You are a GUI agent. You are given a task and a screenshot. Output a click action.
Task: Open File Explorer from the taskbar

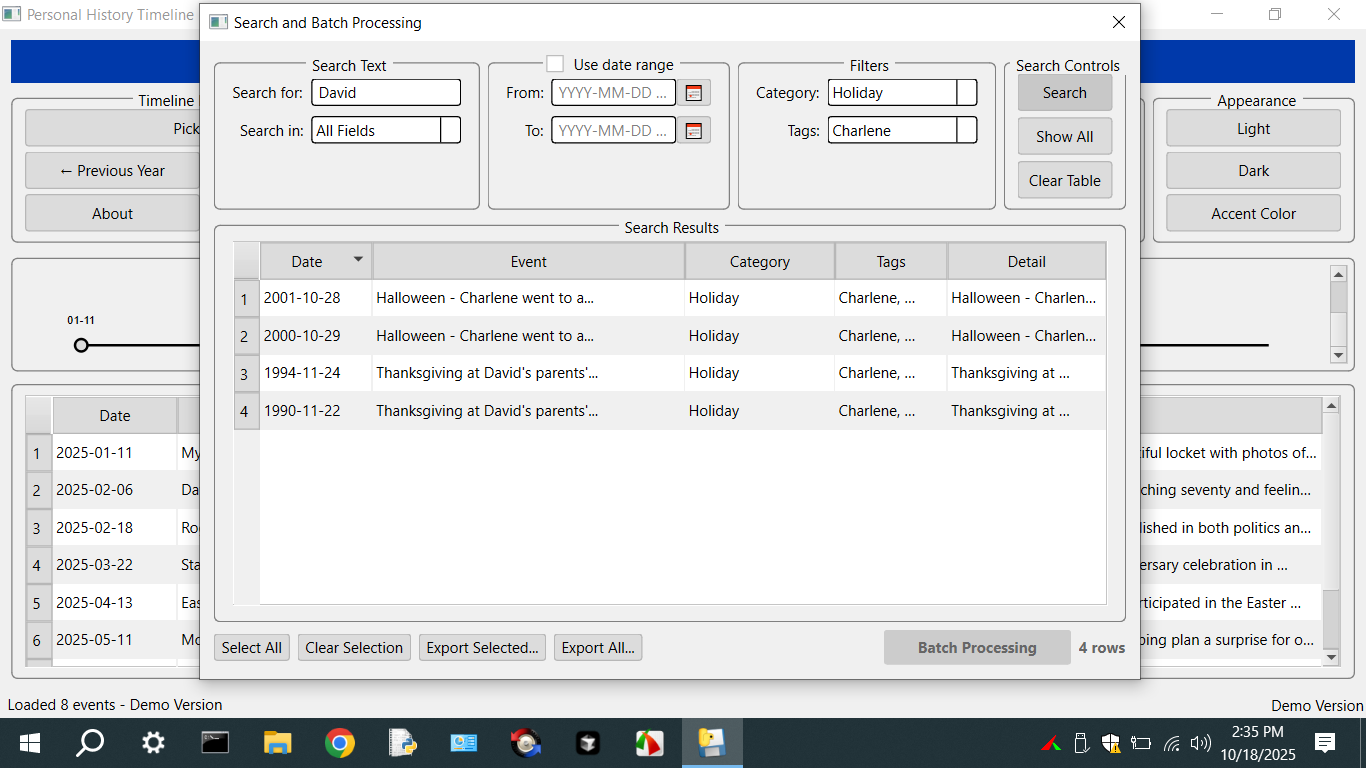coord(277,743)
